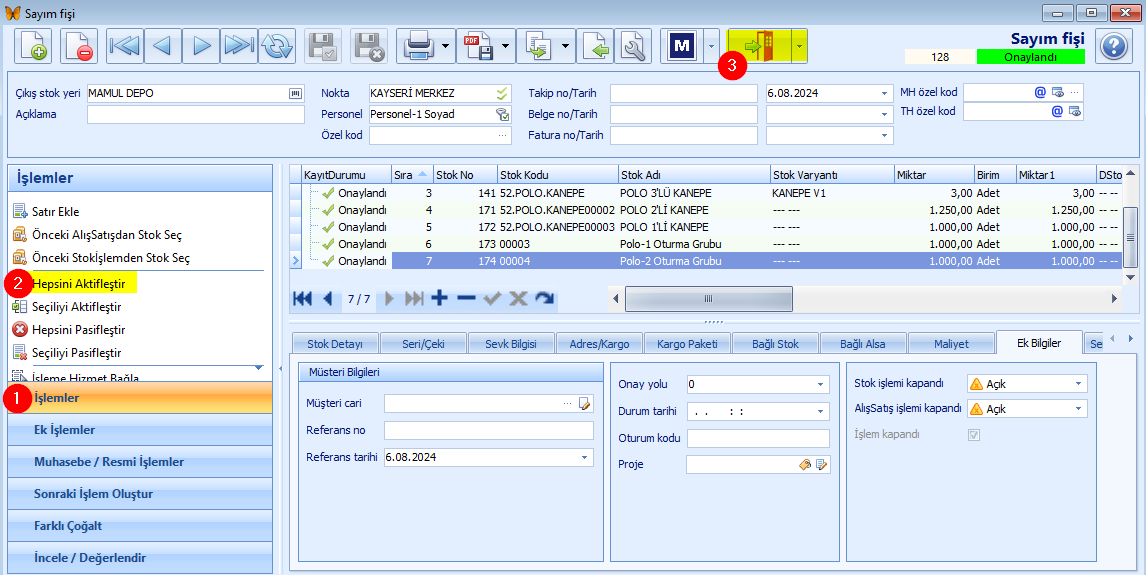Click Satır Ekle in İşlemler panel
1146x575 pixels.
56,212
